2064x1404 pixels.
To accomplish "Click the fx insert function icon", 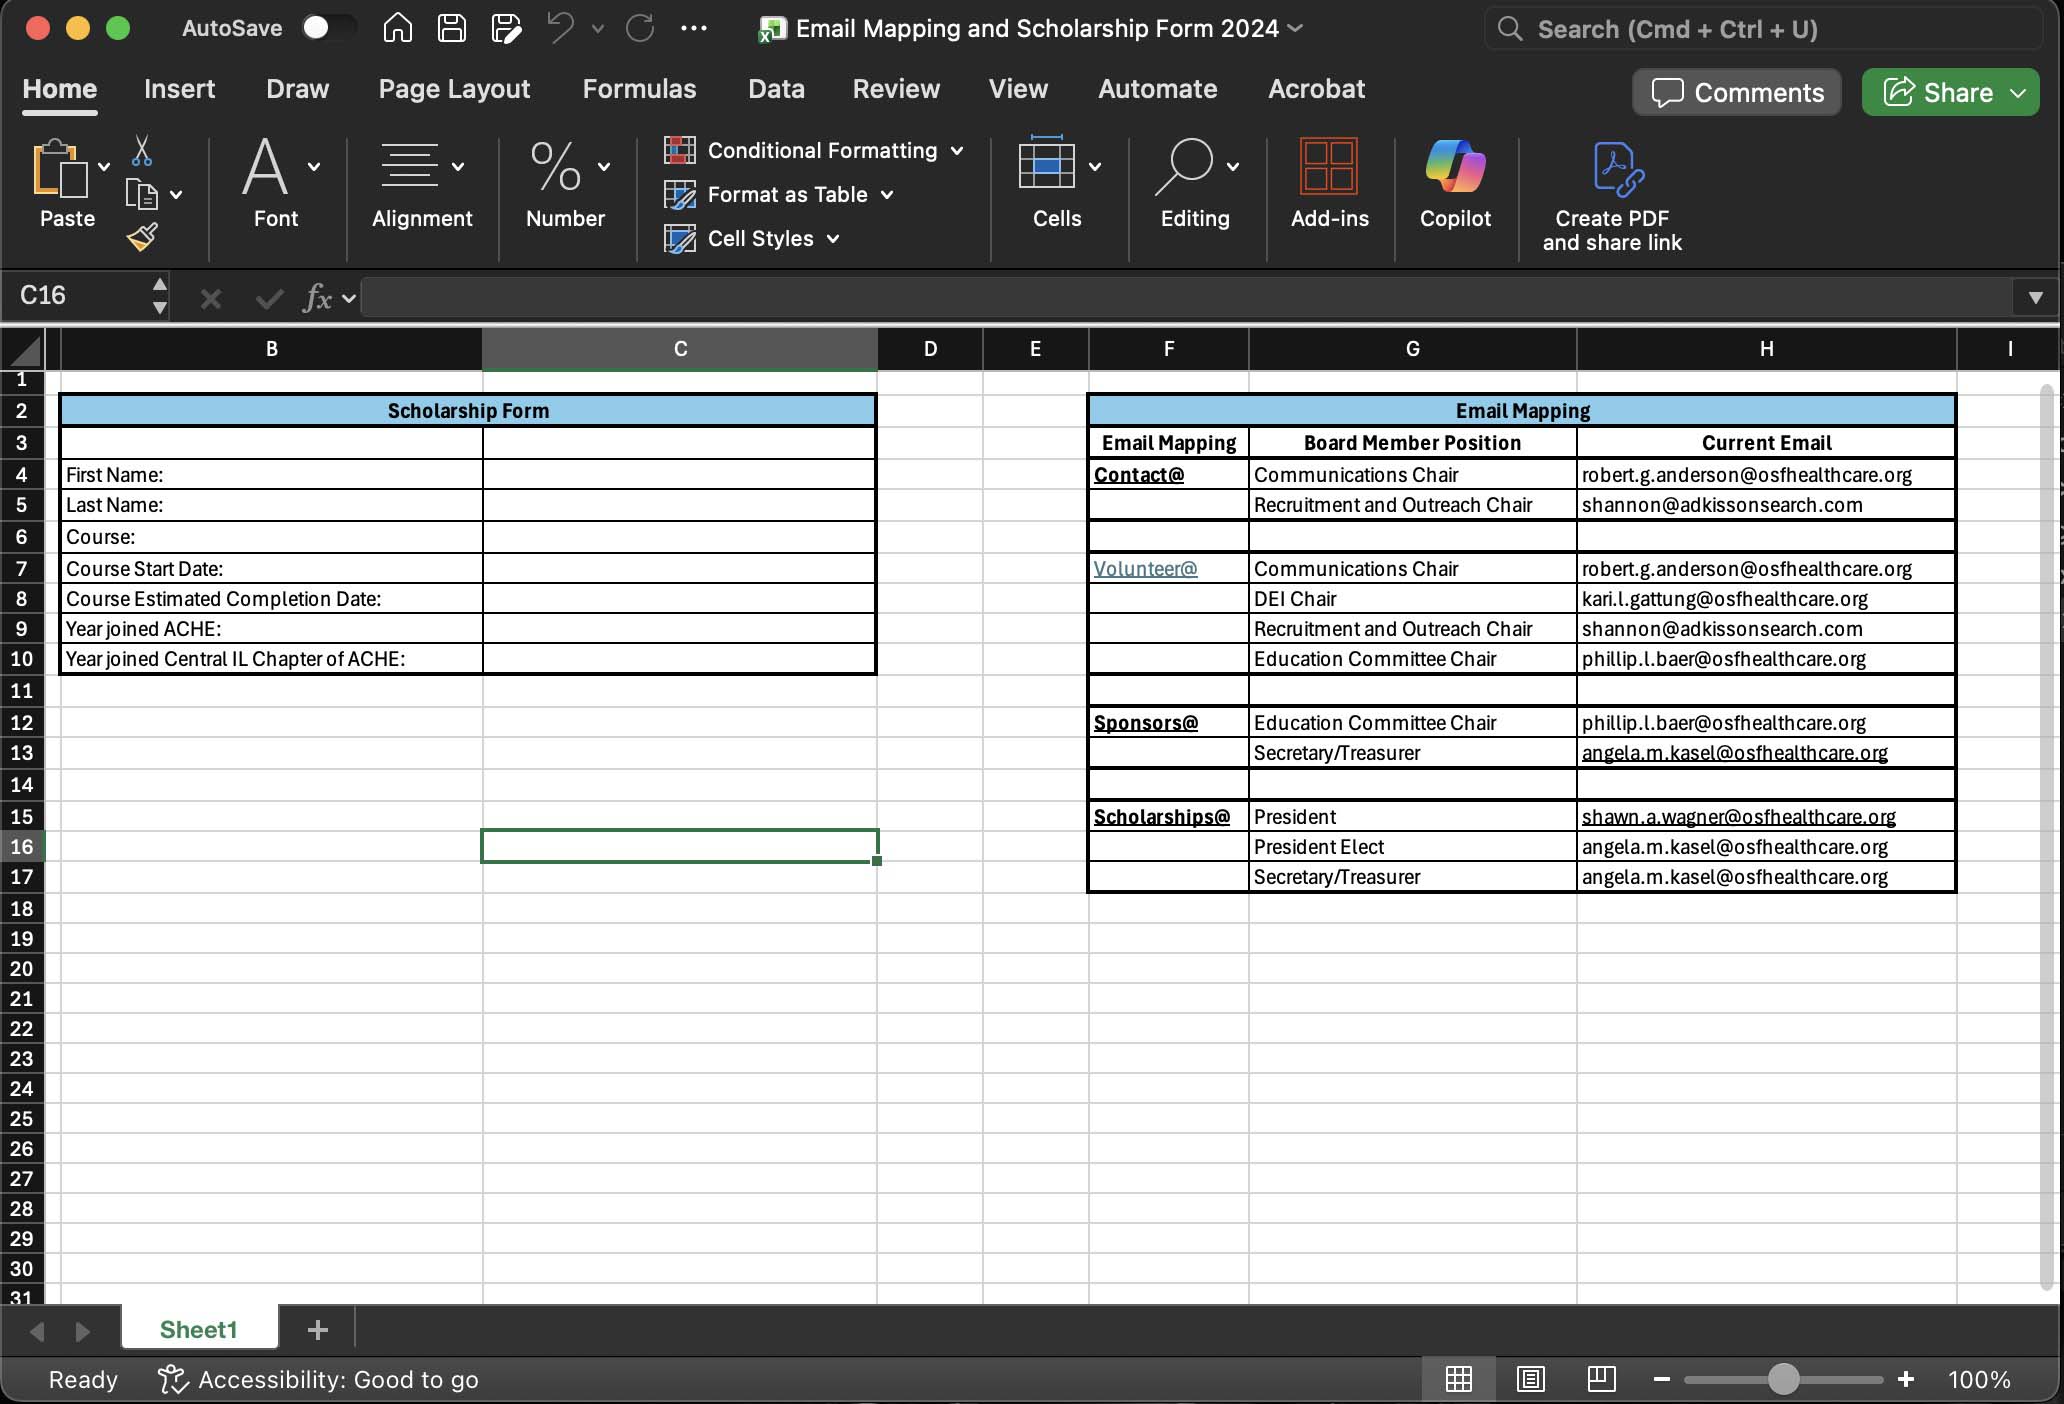I will click(x=318, y=298).
